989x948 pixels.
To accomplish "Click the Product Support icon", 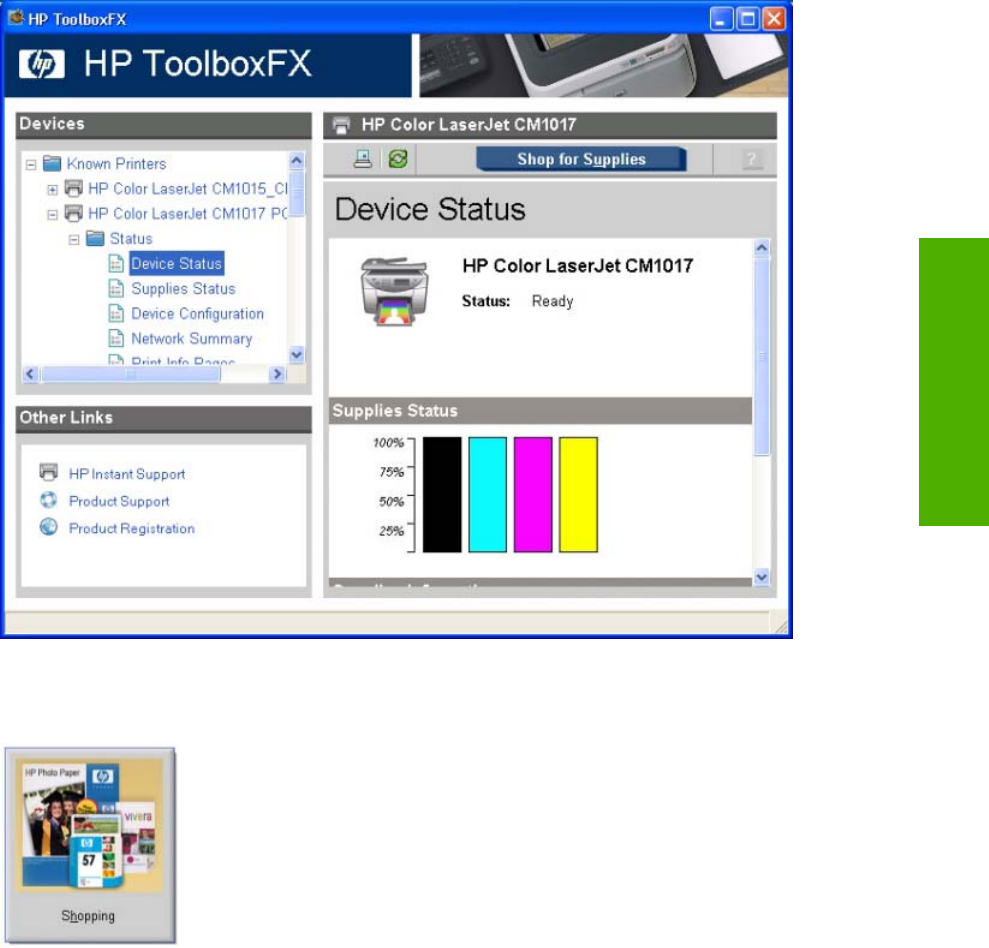I will pyautogui.click(x=49, y=500).
